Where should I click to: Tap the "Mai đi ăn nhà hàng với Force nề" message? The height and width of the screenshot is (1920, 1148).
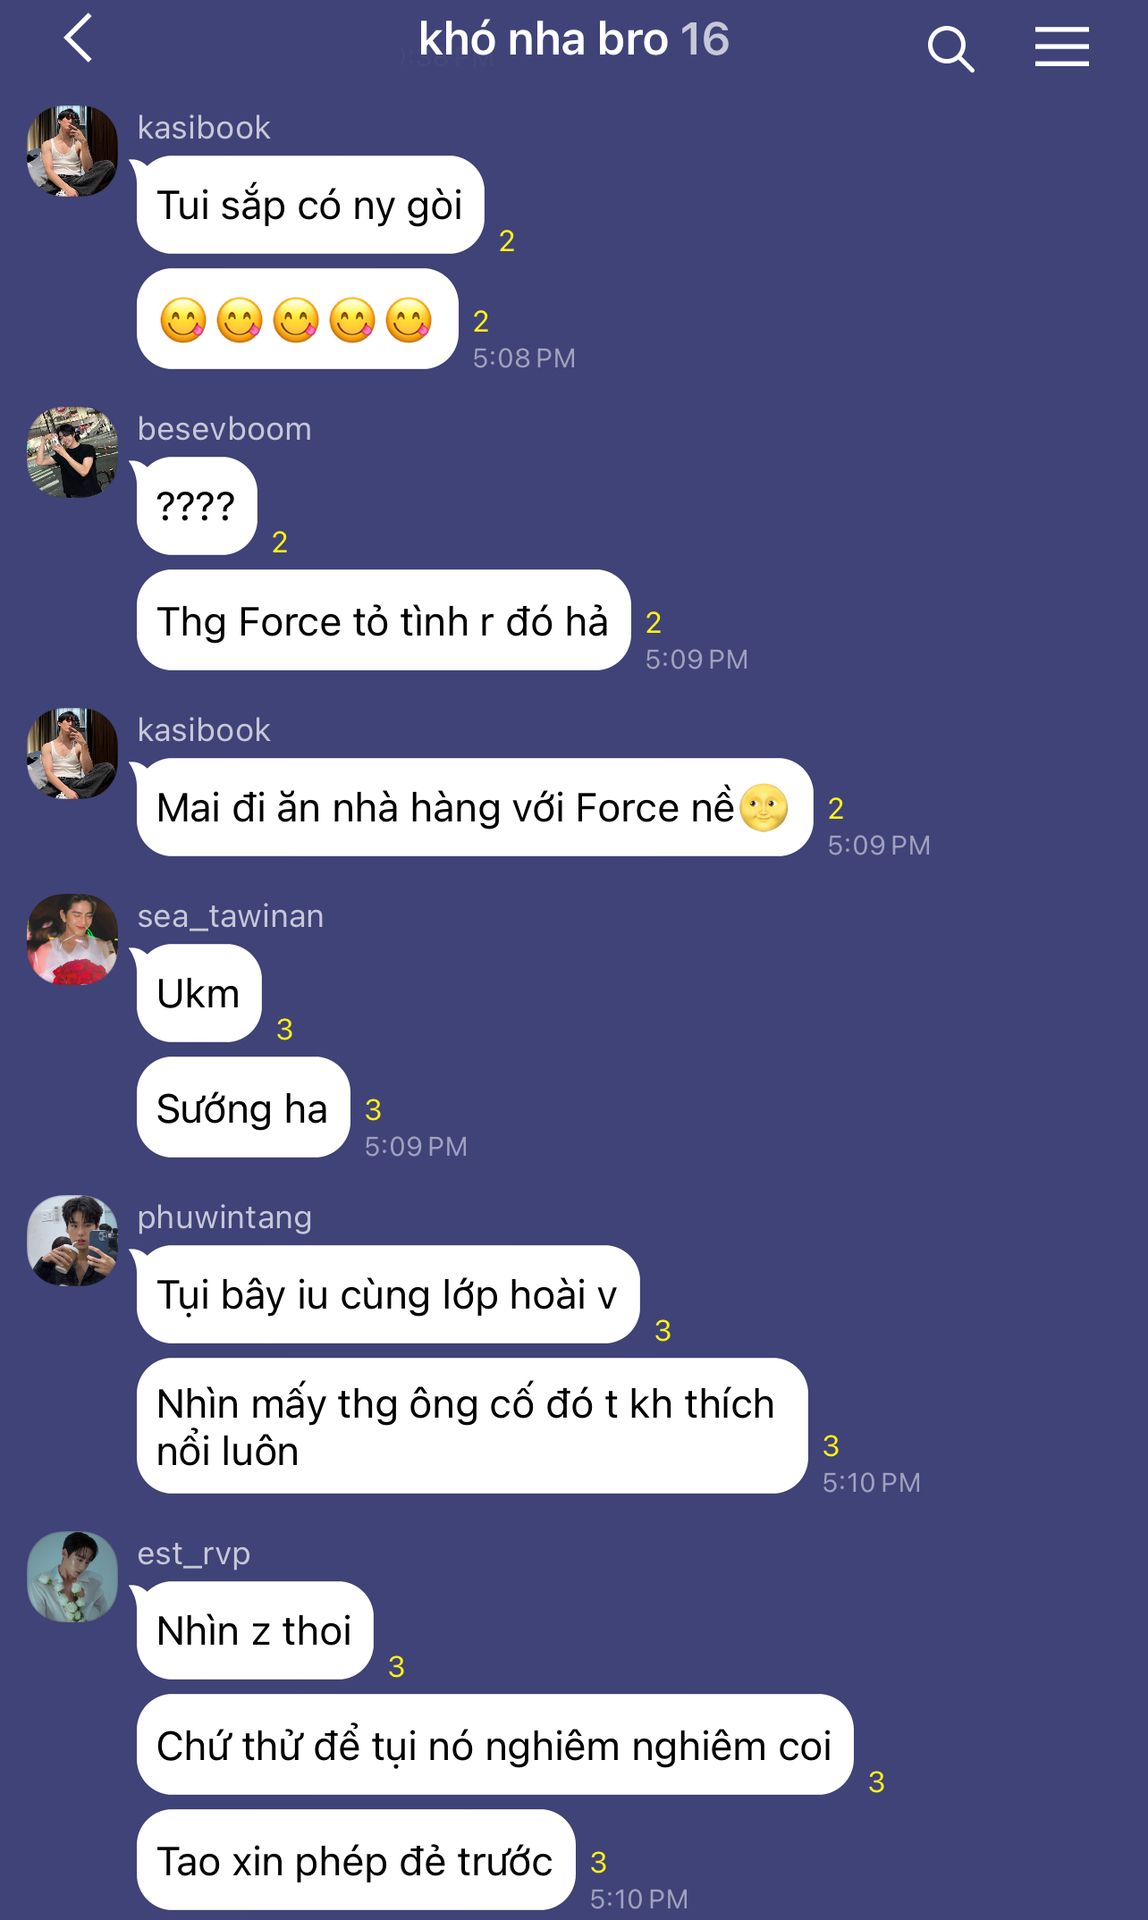(x=474, y=807)
